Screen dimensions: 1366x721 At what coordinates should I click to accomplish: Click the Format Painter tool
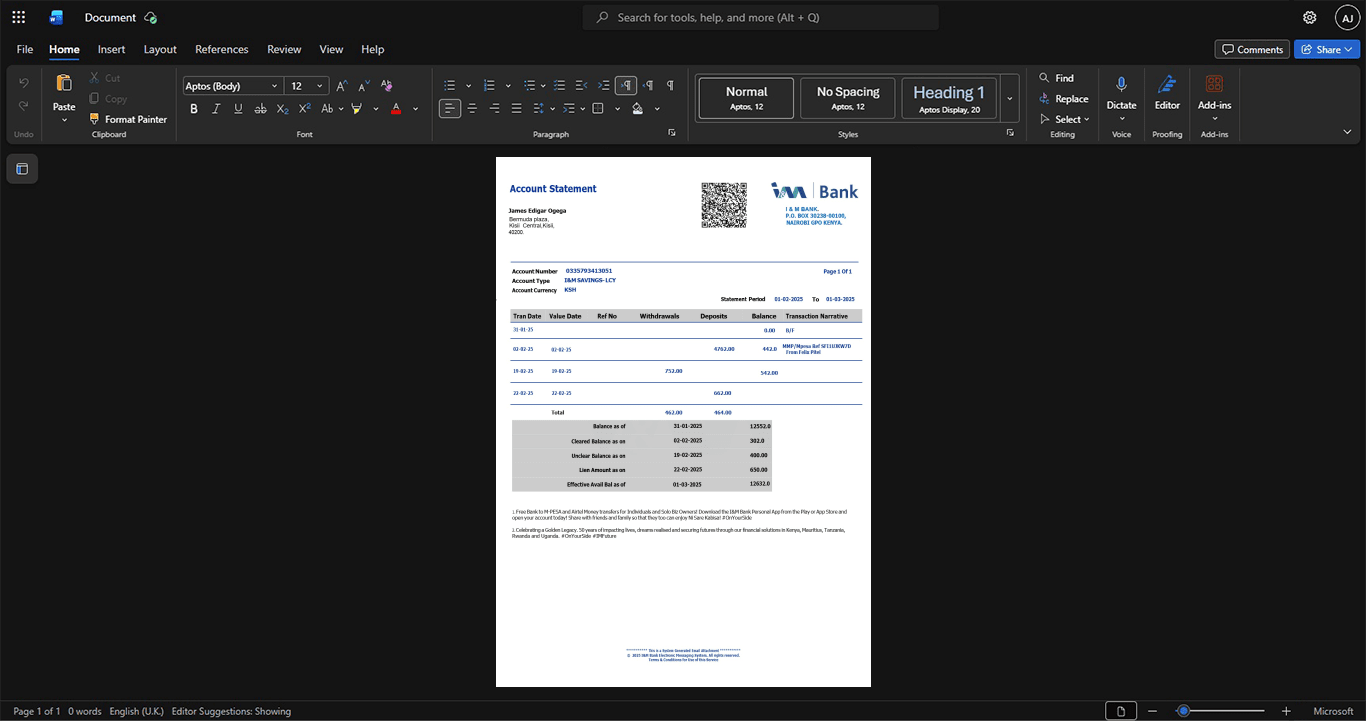(x=128, y=119)
